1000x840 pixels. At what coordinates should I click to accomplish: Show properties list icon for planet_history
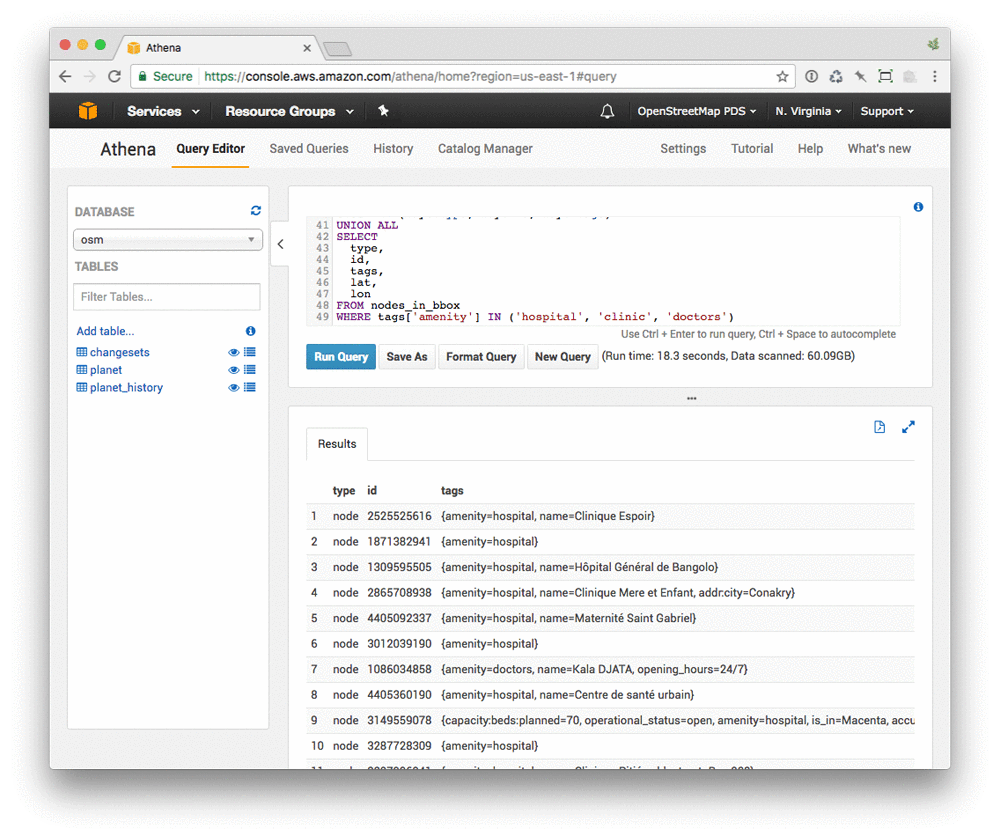pyautogui.click(x=250, y=387)
